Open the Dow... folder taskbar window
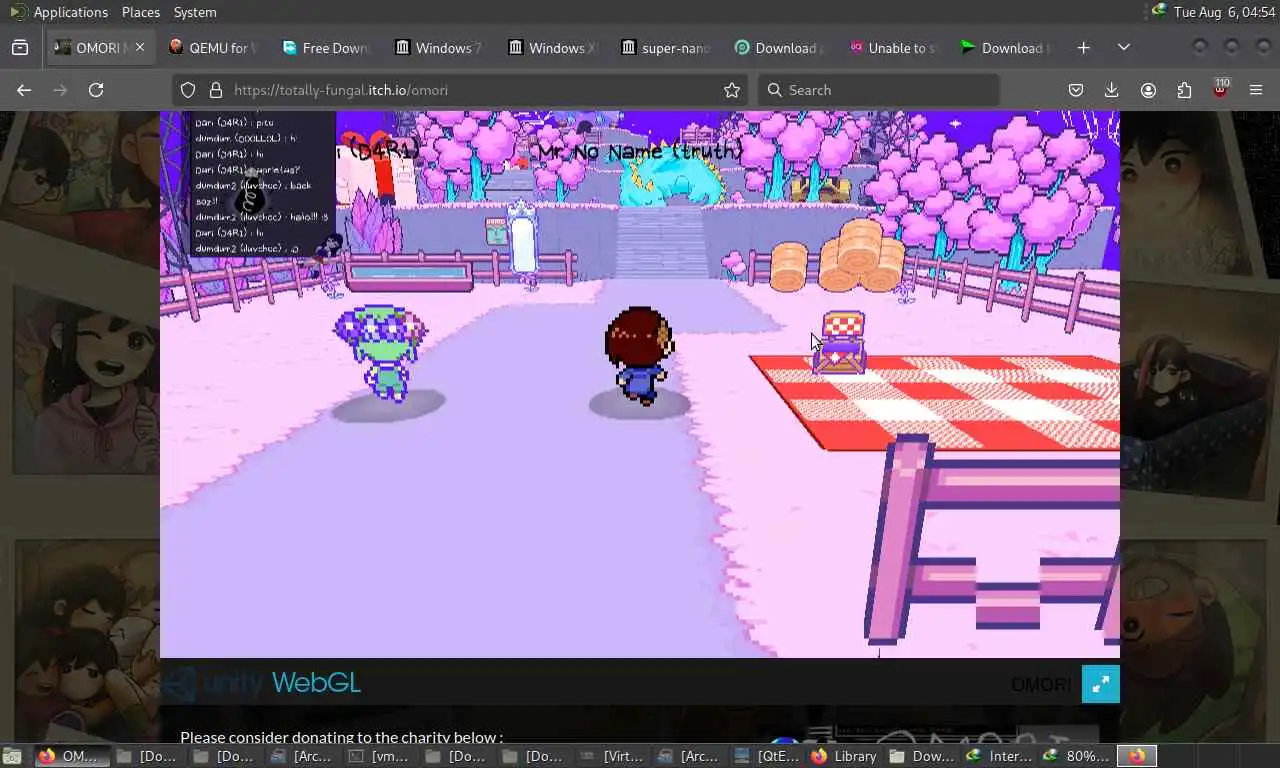The width and height of the screenshot is (1280, 768). (x=923, y=756)
